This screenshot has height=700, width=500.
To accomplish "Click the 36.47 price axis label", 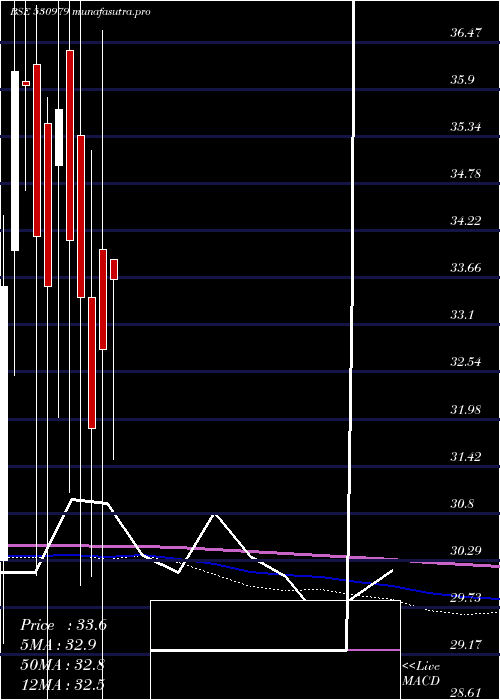I will click(x=466, y=33).
